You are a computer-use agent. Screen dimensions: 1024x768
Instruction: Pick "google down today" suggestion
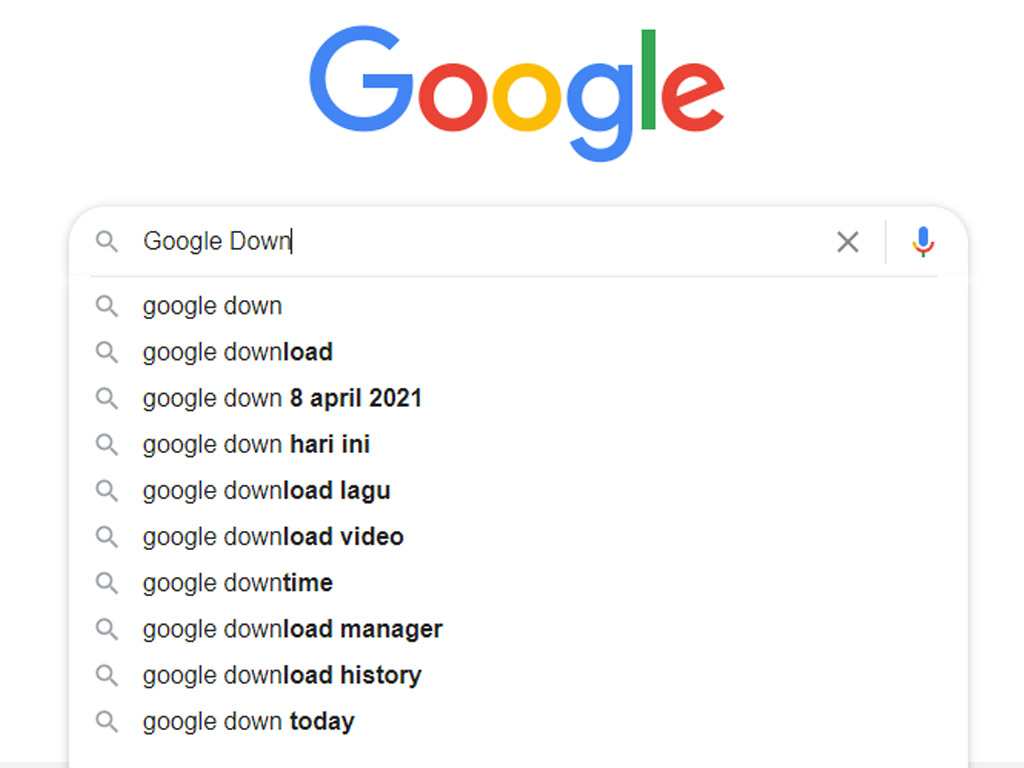coord(248,721)
